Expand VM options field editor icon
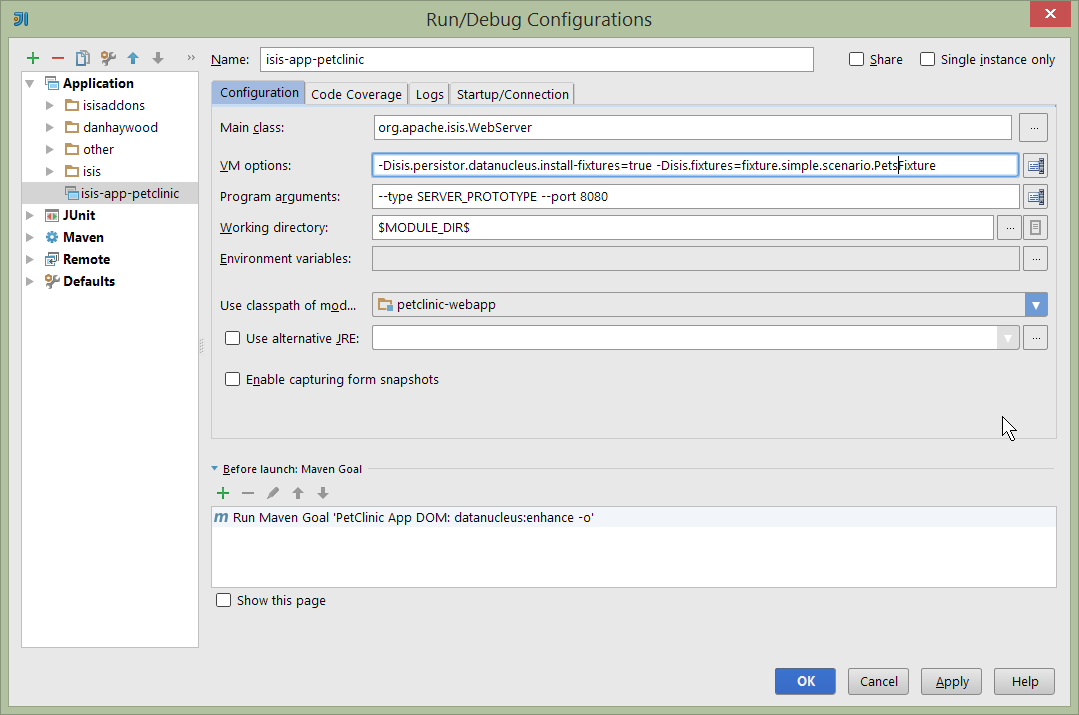This screenshot has height=715, width=1079. [1035, 165]
